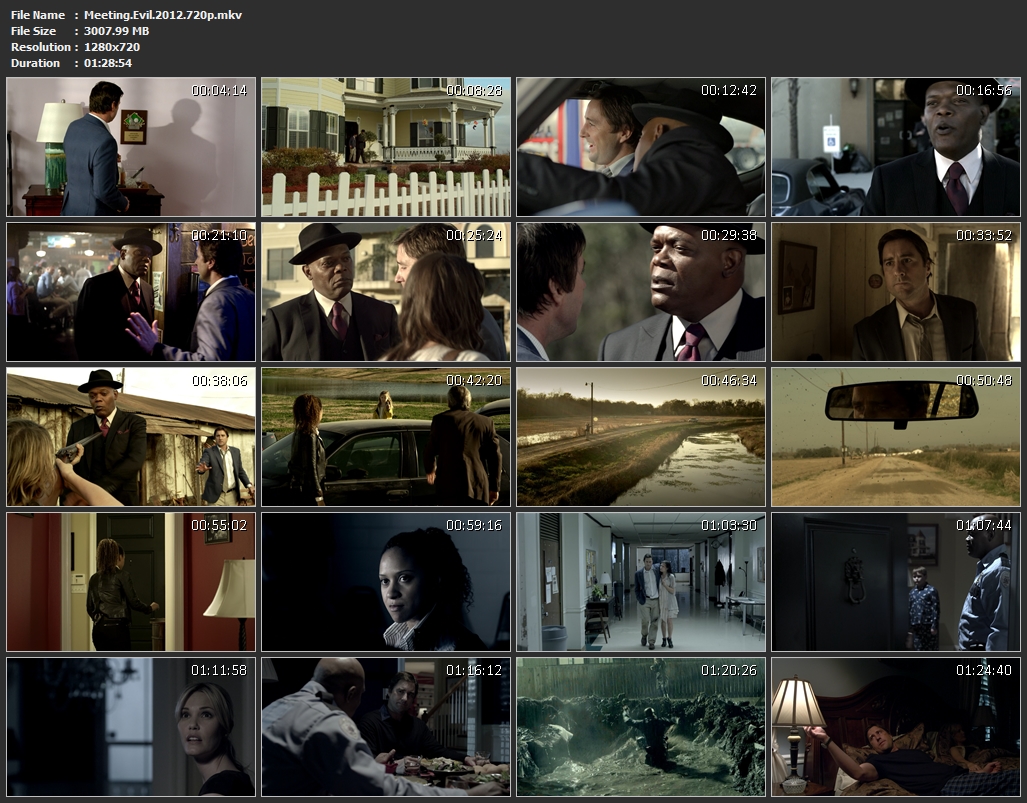Open the shotgun scene at 00:38:06

pos(131,437)
